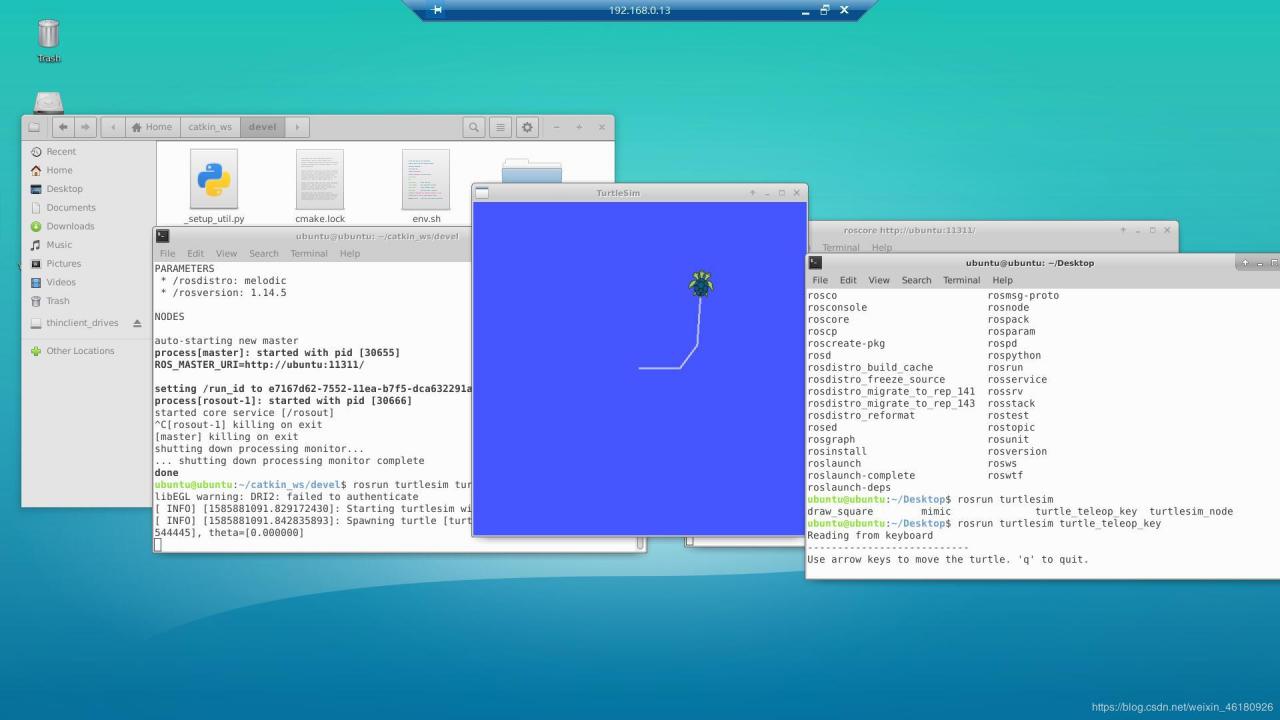Open Search menu in catkin_ws terminal

pyautogui.click(x=264, y=254)
